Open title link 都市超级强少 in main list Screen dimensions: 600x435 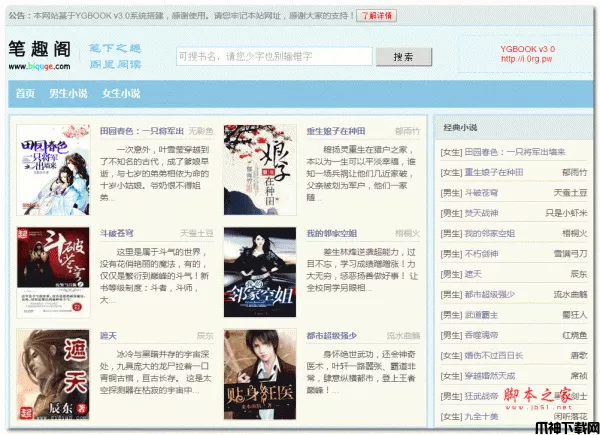point(331,336)
